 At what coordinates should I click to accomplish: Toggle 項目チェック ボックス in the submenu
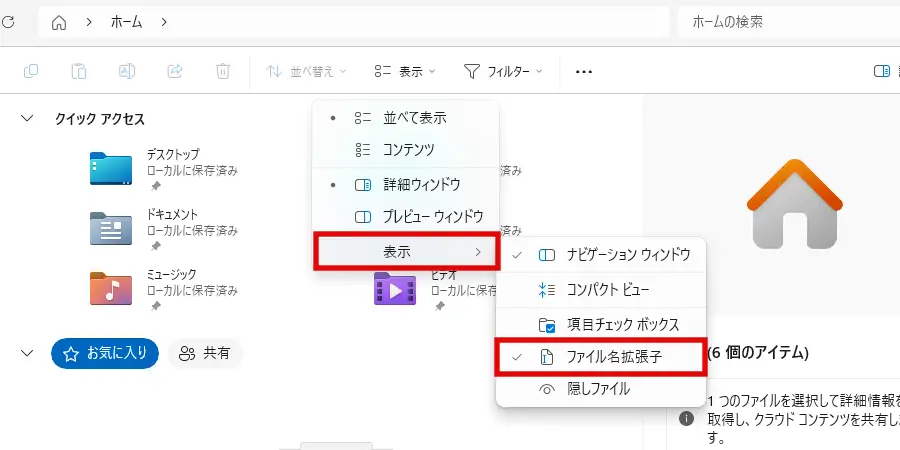(x=600, y=325)
